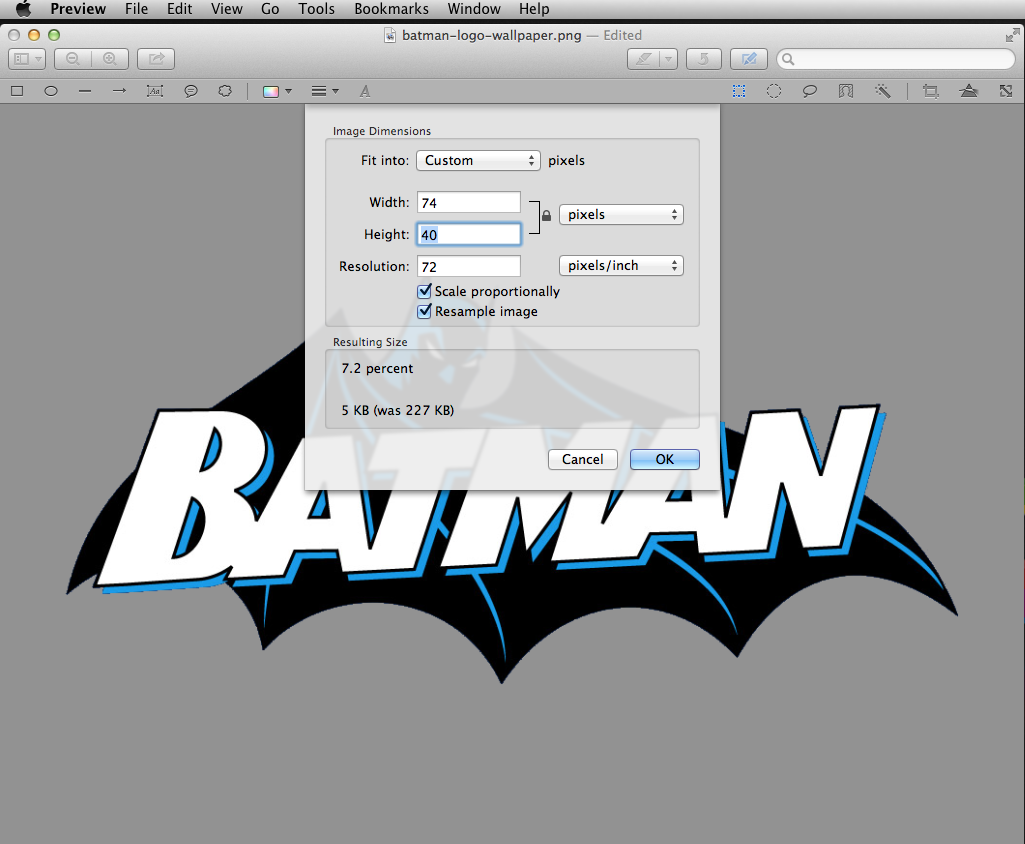Select the rectangle shape tool
The width and height of the screenshot is (1025, 844).
coord(17,91)
